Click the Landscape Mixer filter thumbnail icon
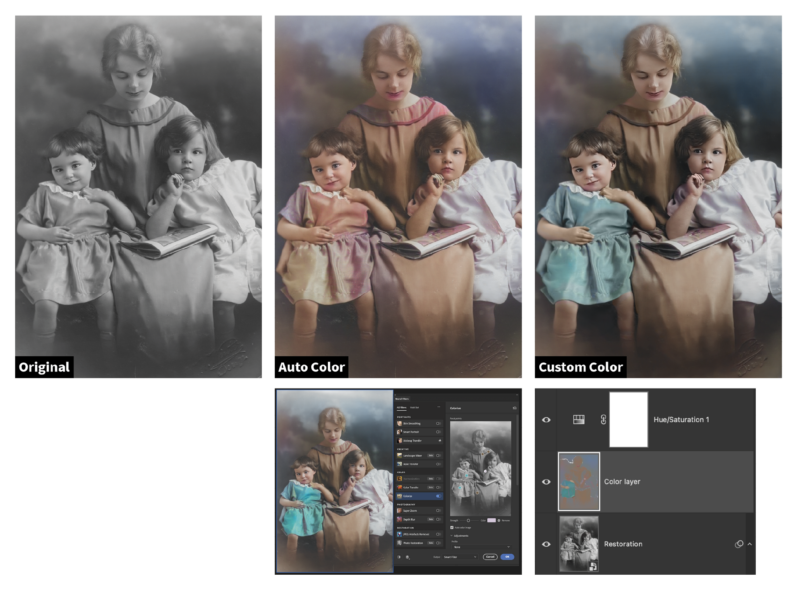Screen dimensions: 800x591 point(399,456)
